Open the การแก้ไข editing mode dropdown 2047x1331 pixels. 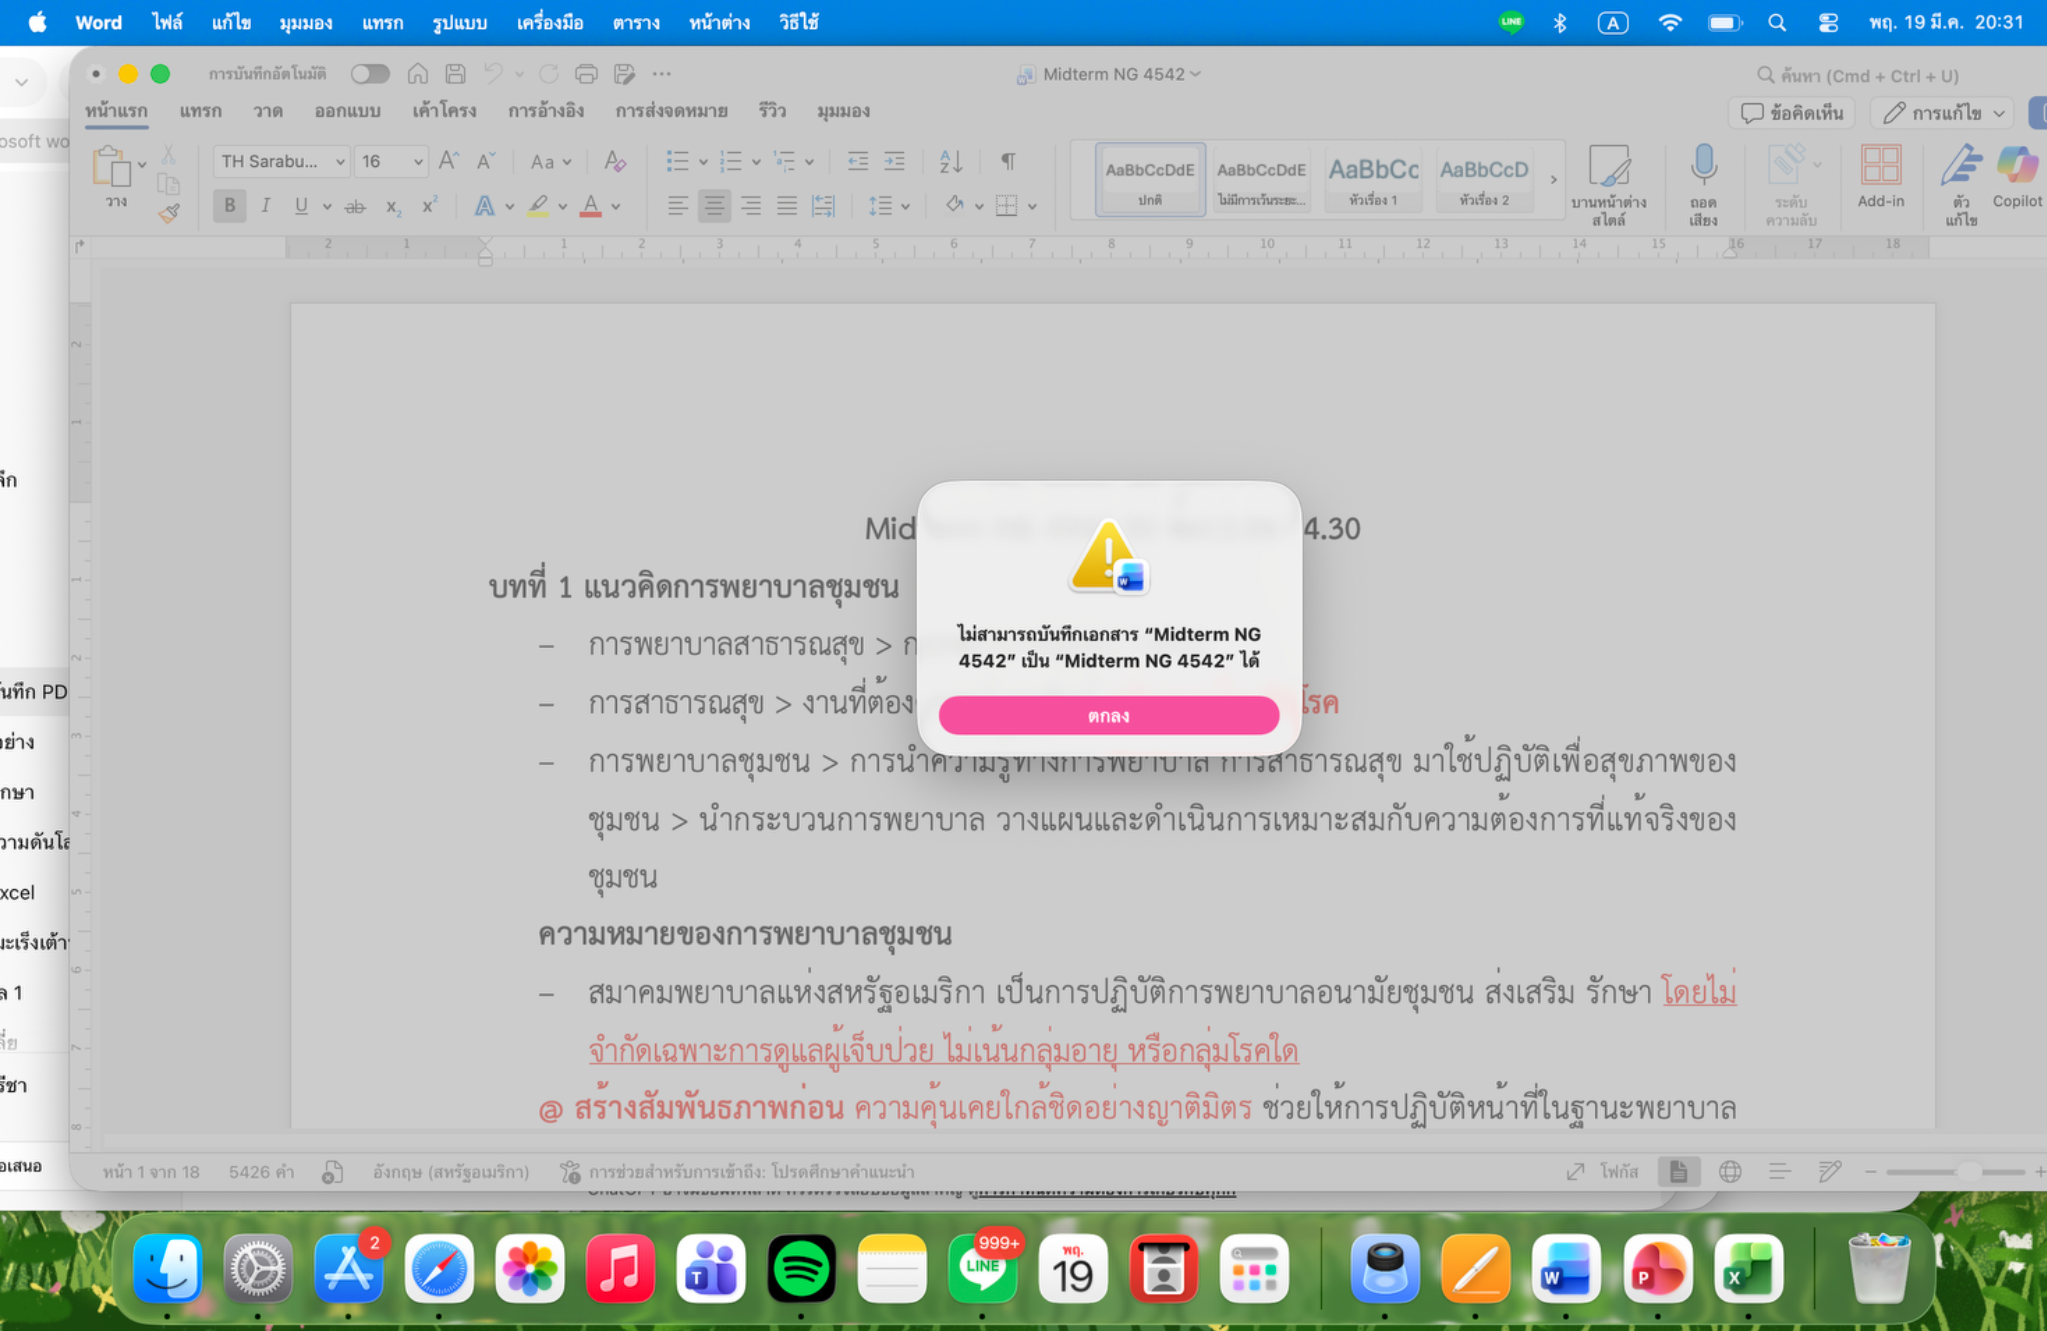click(x=1944, y=113)
